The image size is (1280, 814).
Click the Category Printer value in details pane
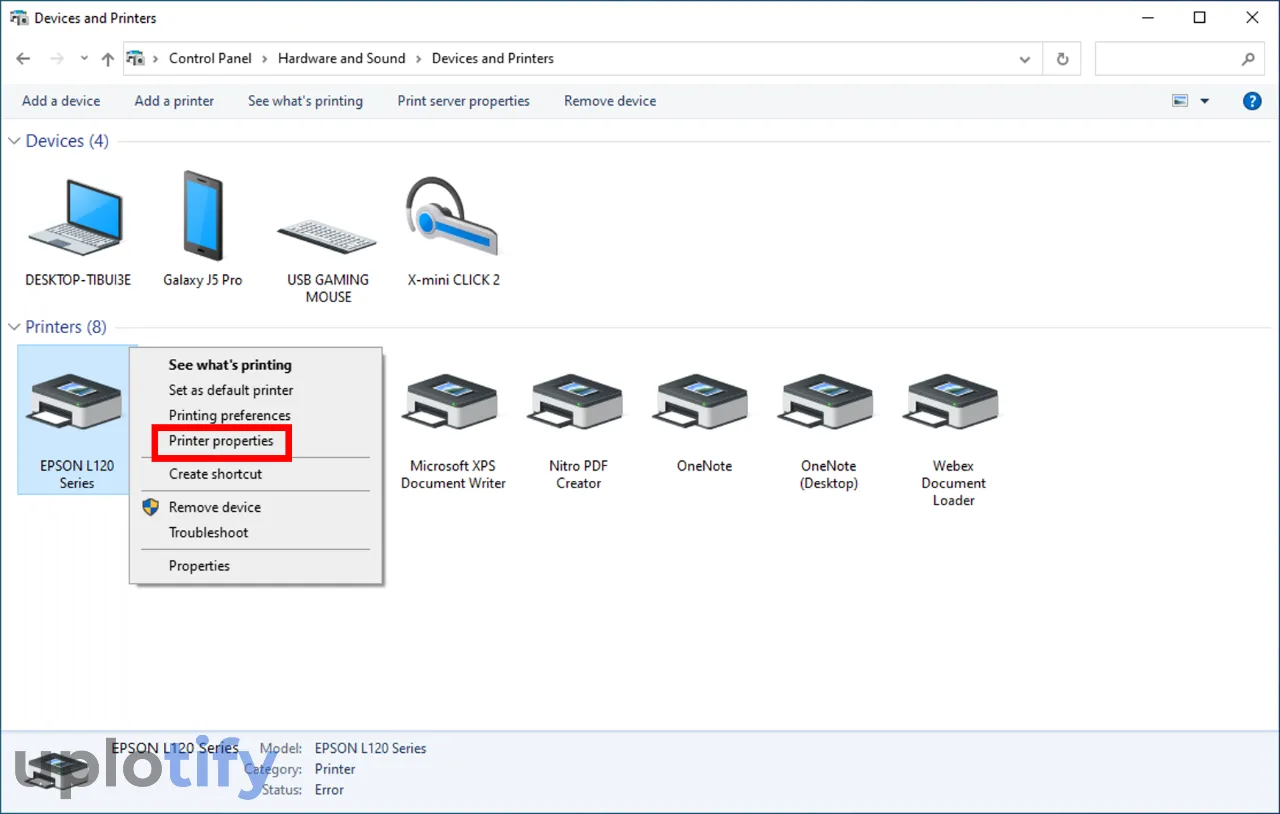coord(335,769)
